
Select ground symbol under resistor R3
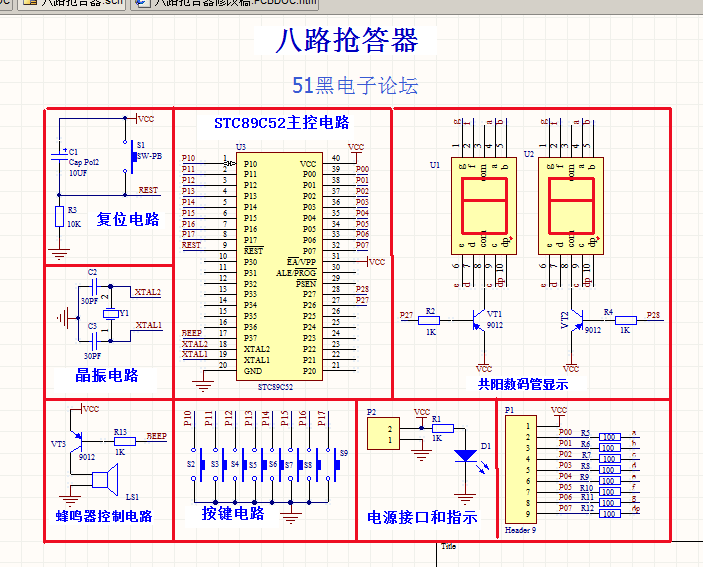[x=59, y=254]
